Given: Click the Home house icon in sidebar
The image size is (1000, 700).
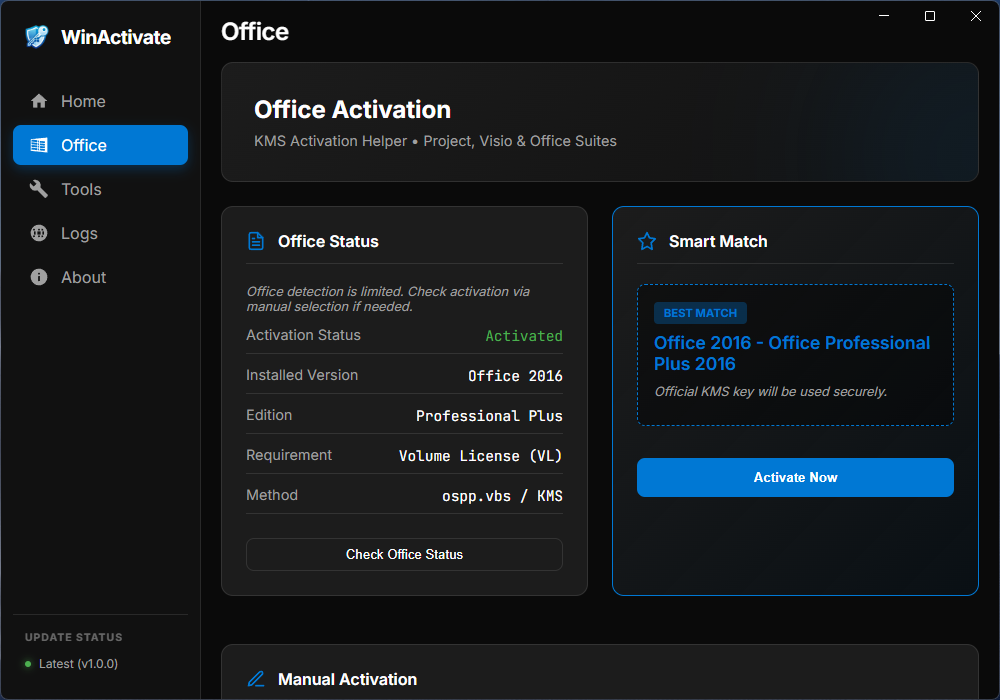Looking at the screenshot, I should coord(39,101).
